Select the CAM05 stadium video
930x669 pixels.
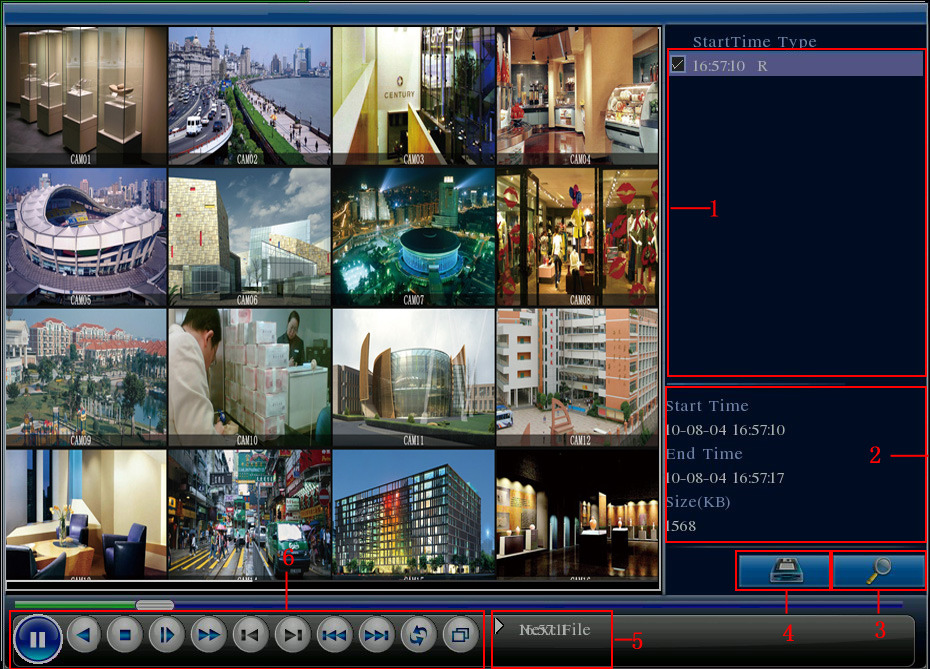pyautogui.click(x=86, y=237)
